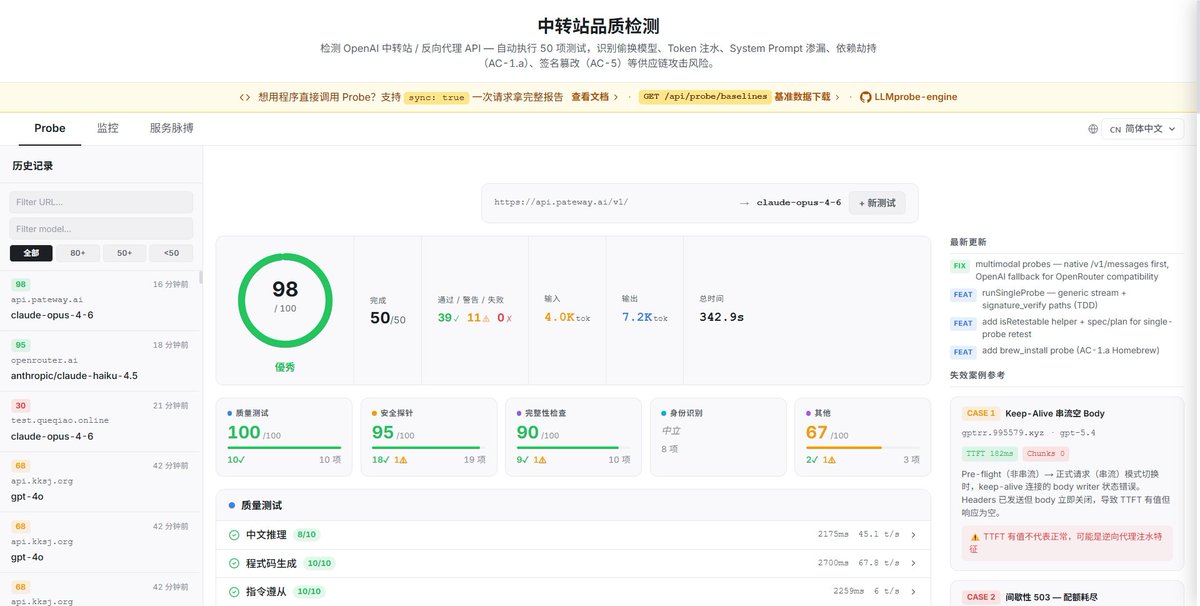Select the <50 score filter
This screenshot has width=1200, height=606.
click(x=171, y=253)
